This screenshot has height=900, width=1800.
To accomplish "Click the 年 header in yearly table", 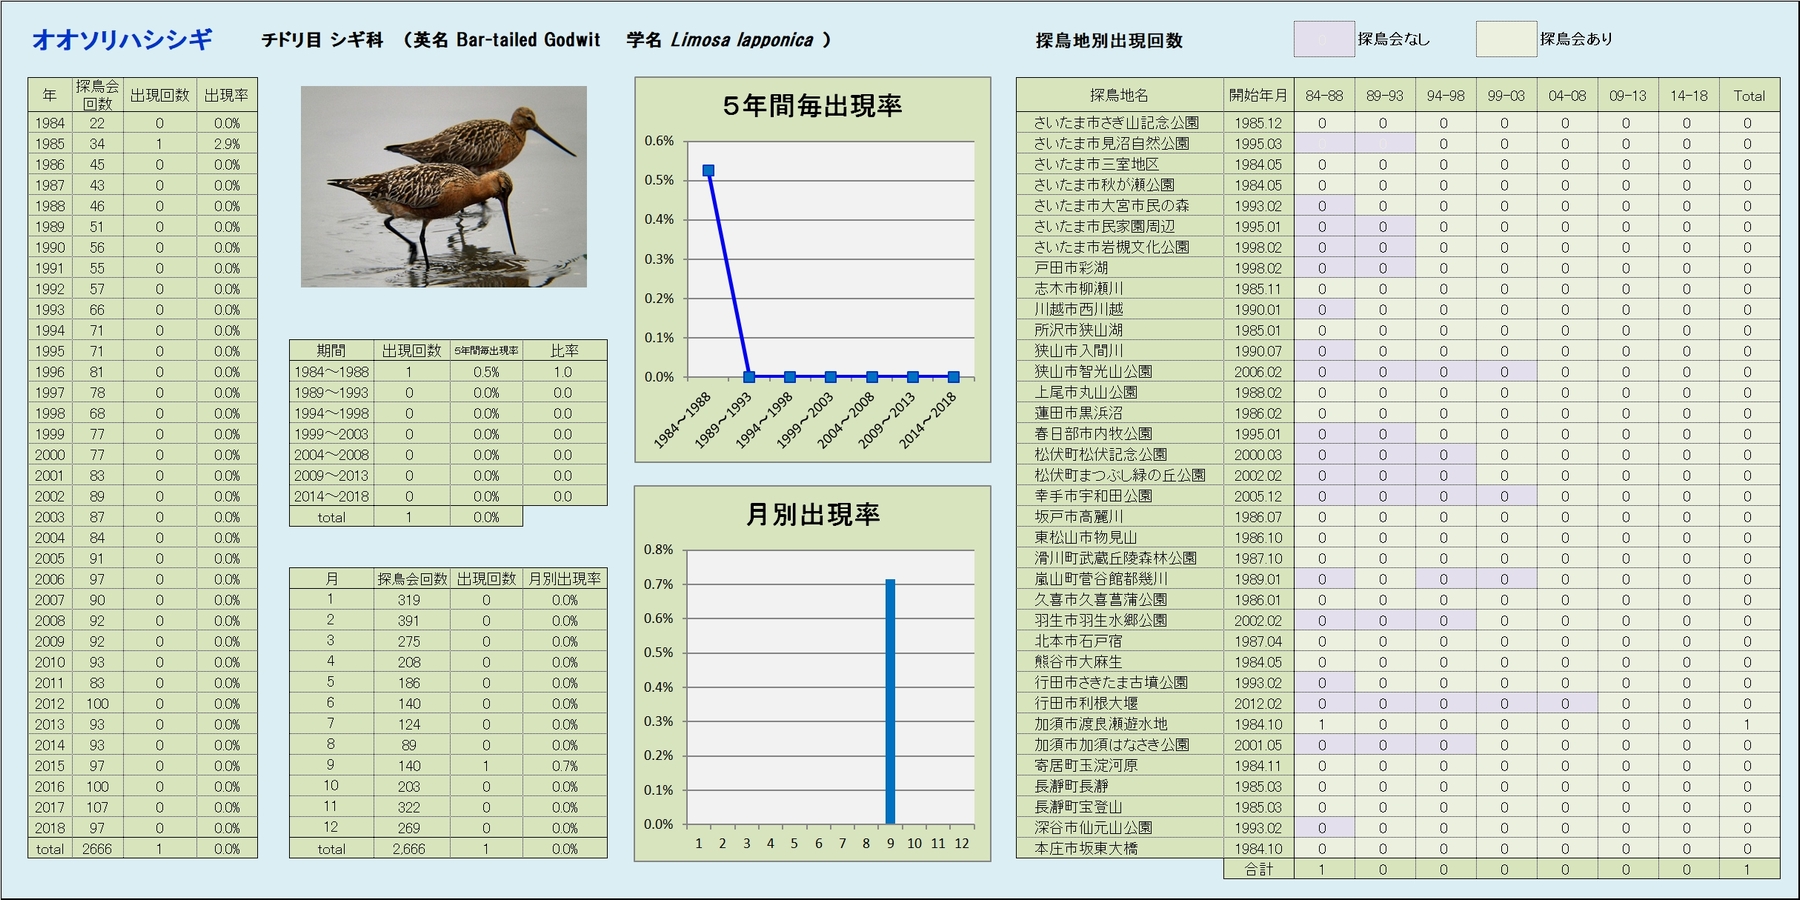I will [49, 95].
